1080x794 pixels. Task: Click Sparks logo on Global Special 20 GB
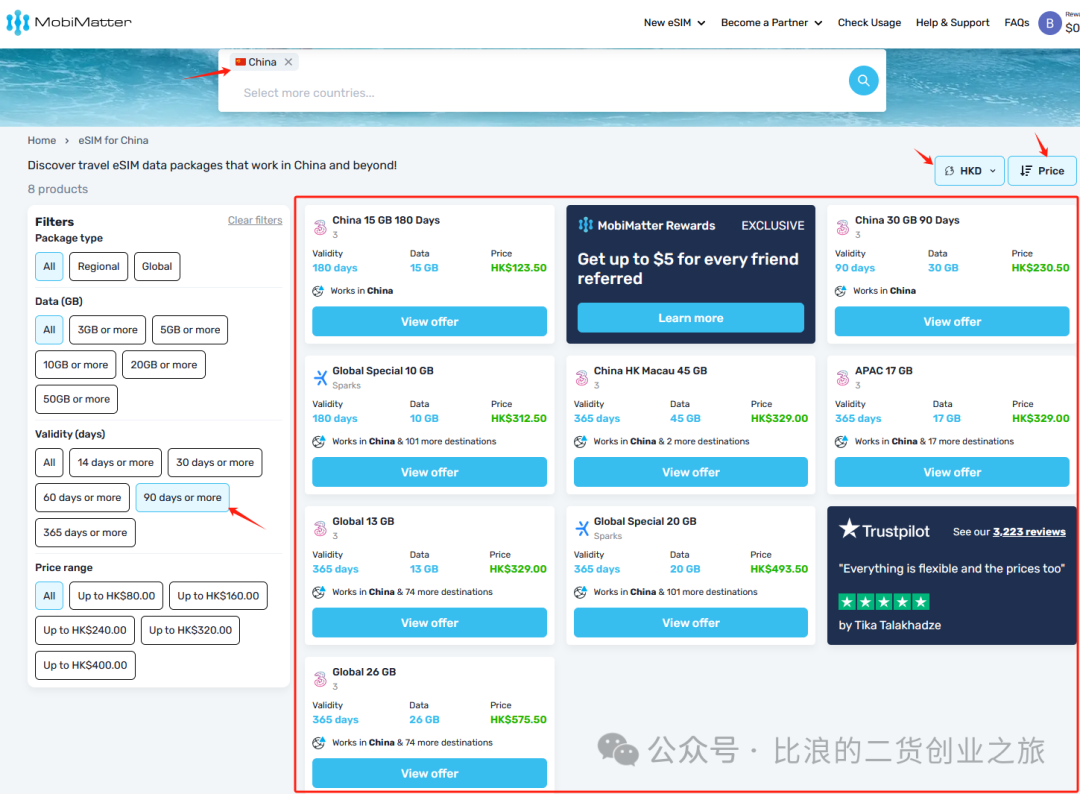click(582, 528)
